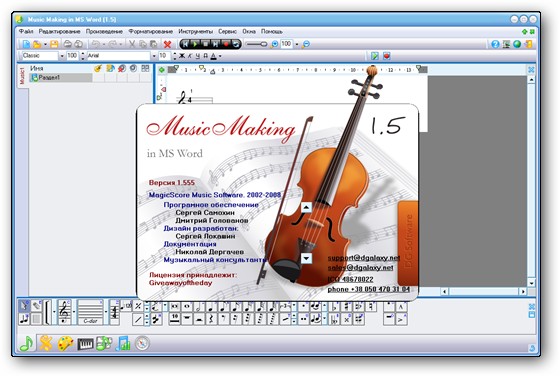560x376 pixels.
Task: Toggle underline Ч text formatting
Action: pos(198,56)
